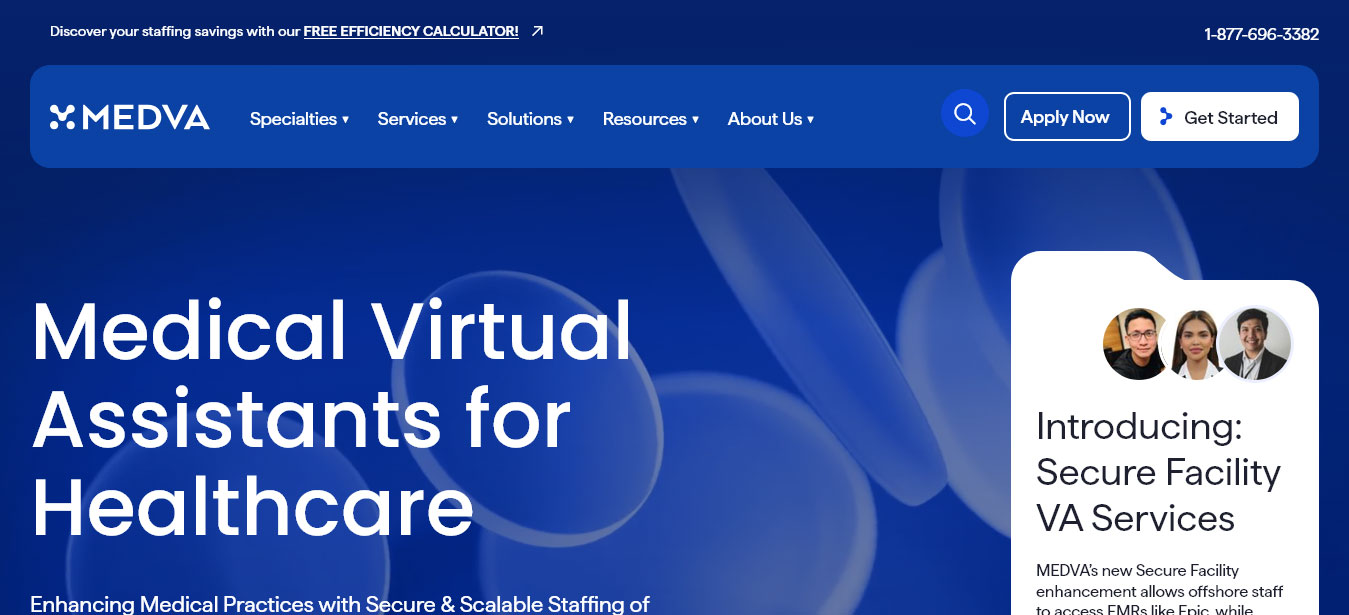This screenshot has width=1349, height=615.
Task: Expand the Services menu
Action: (418, 119)
